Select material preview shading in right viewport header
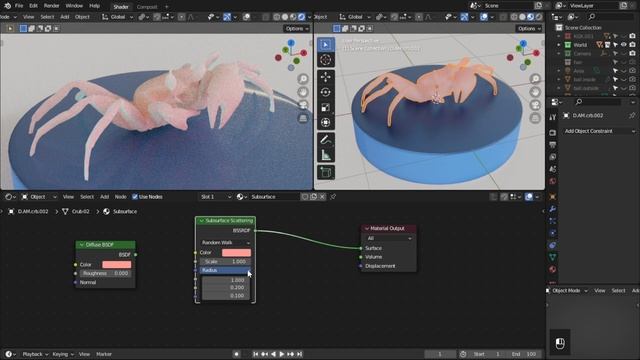The image size is (640, 360). 530,17
